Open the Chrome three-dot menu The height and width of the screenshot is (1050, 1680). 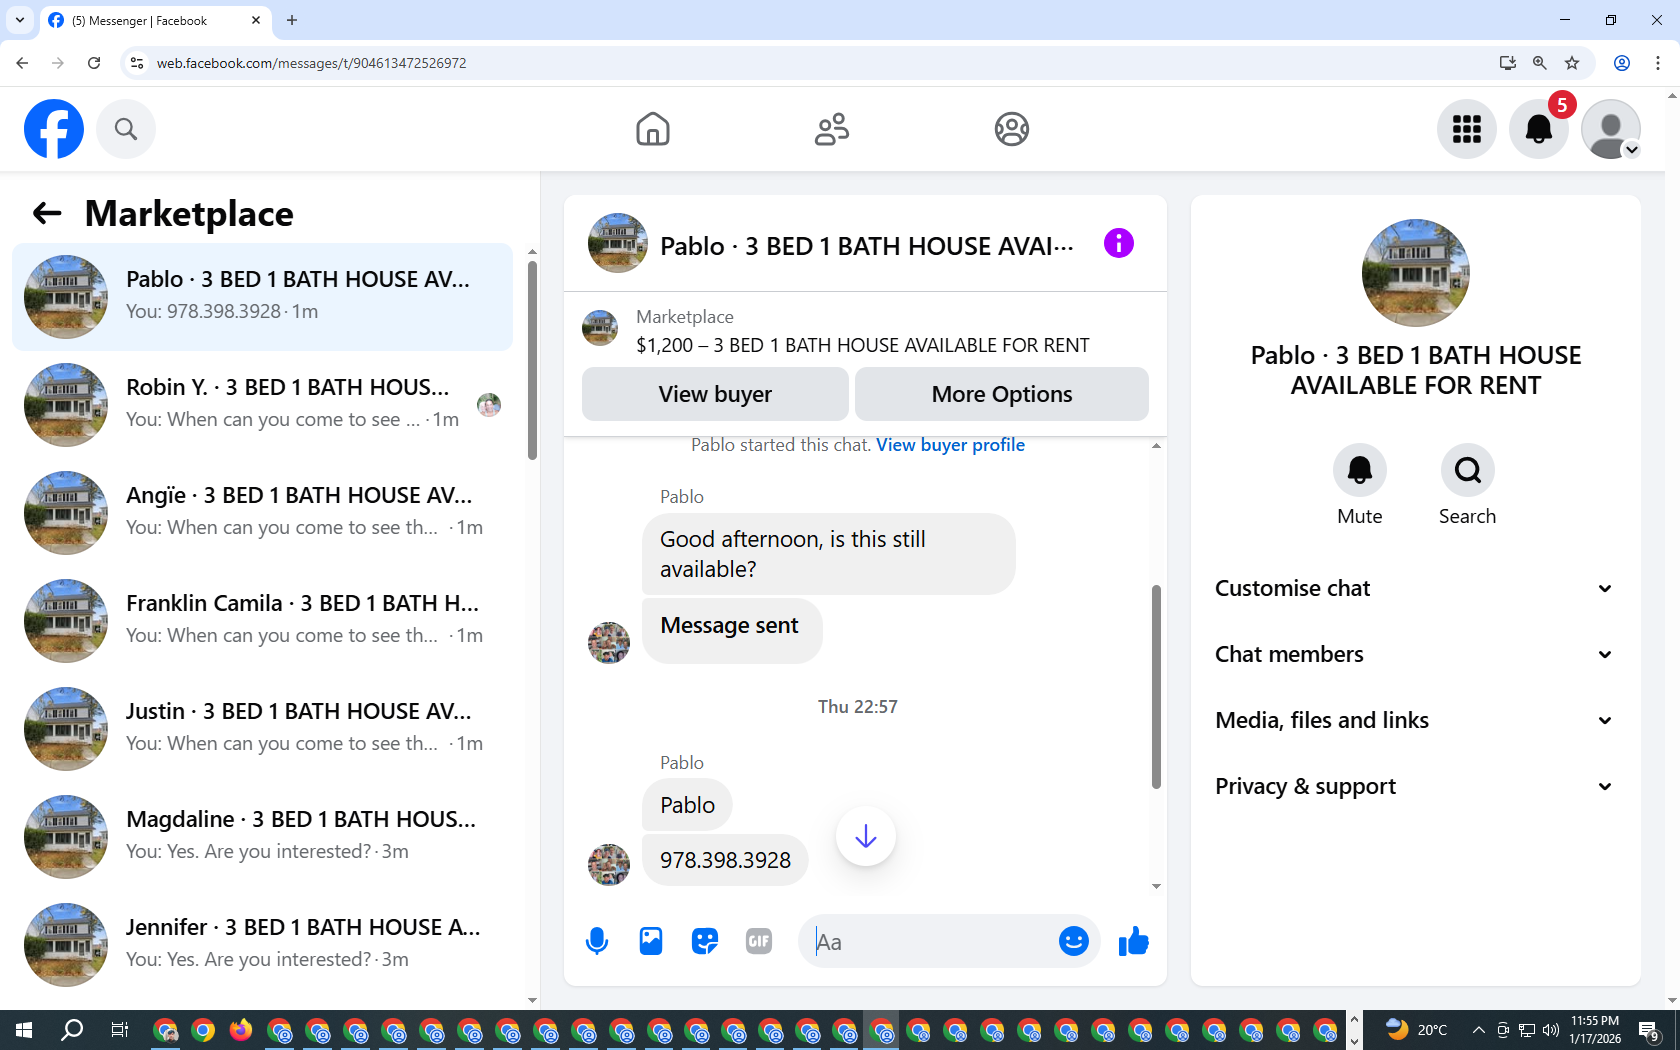pyautogui.click(x=1658, y=63)
